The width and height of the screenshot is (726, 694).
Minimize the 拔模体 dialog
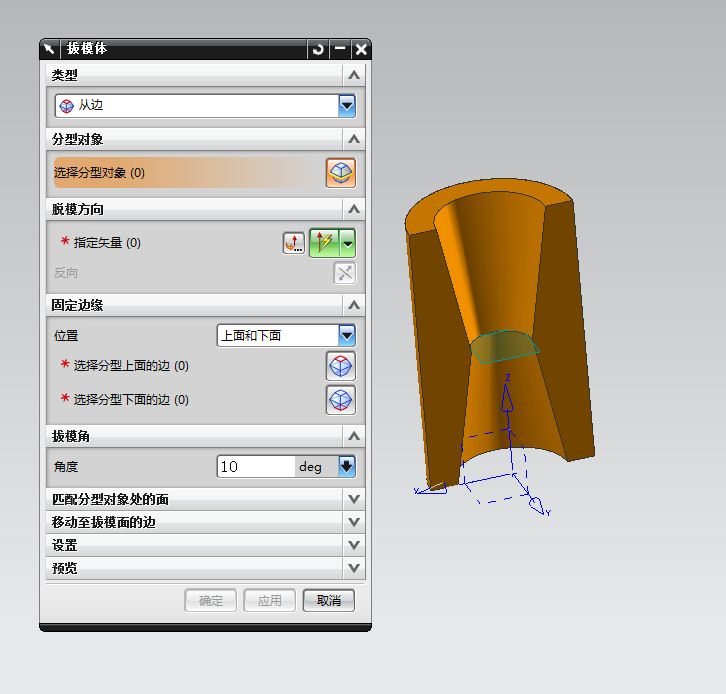[x=340, y=49]
